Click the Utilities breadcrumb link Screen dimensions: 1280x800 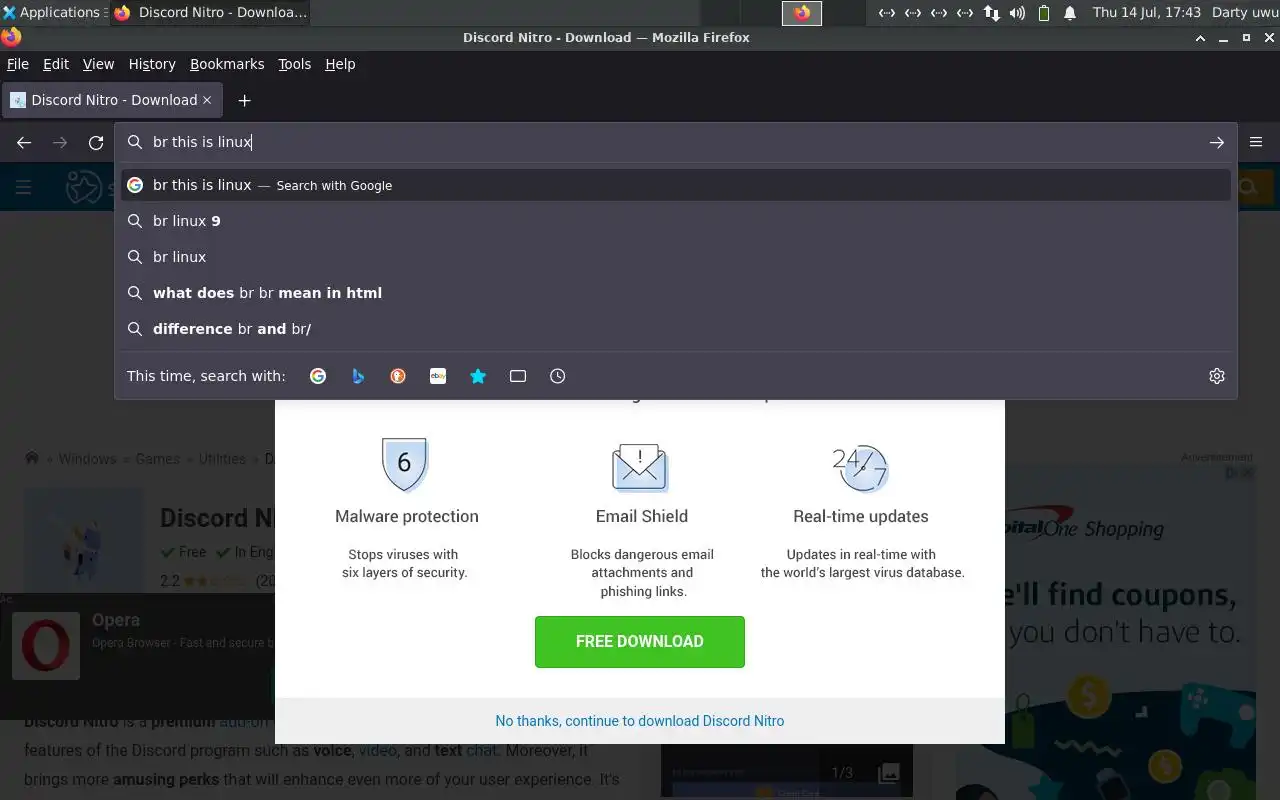click(x=222, y=459)
